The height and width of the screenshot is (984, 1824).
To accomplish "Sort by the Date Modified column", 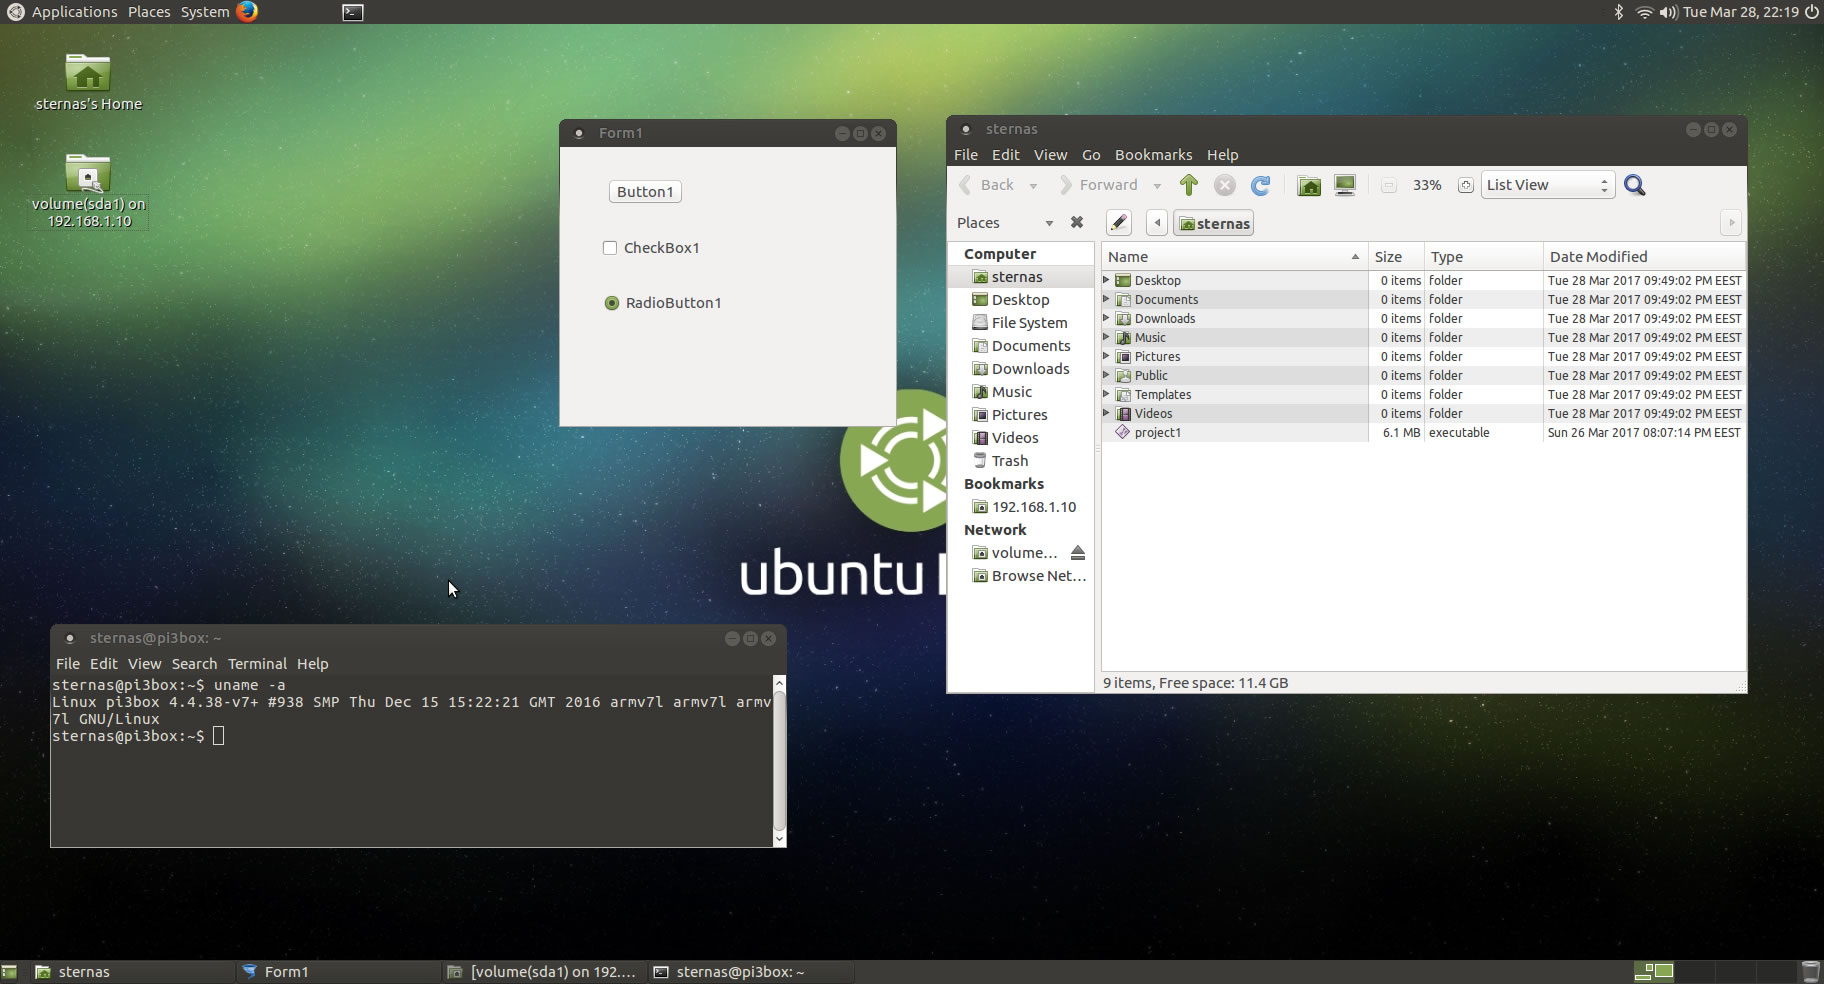I will [1644, 257].
